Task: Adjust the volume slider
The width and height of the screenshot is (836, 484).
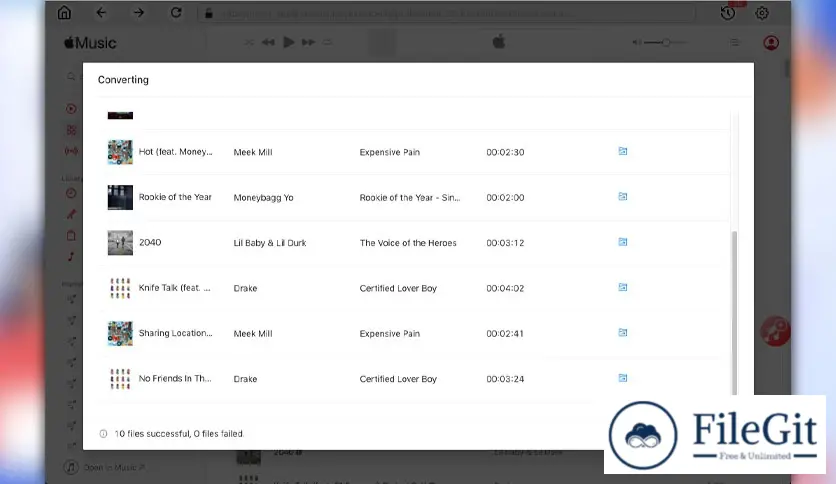Action: pos(665,42)
